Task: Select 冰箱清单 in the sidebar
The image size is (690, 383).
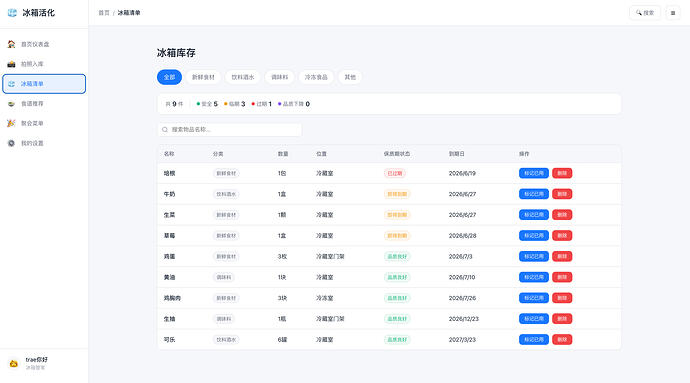Action: click(x=44, y=84)
